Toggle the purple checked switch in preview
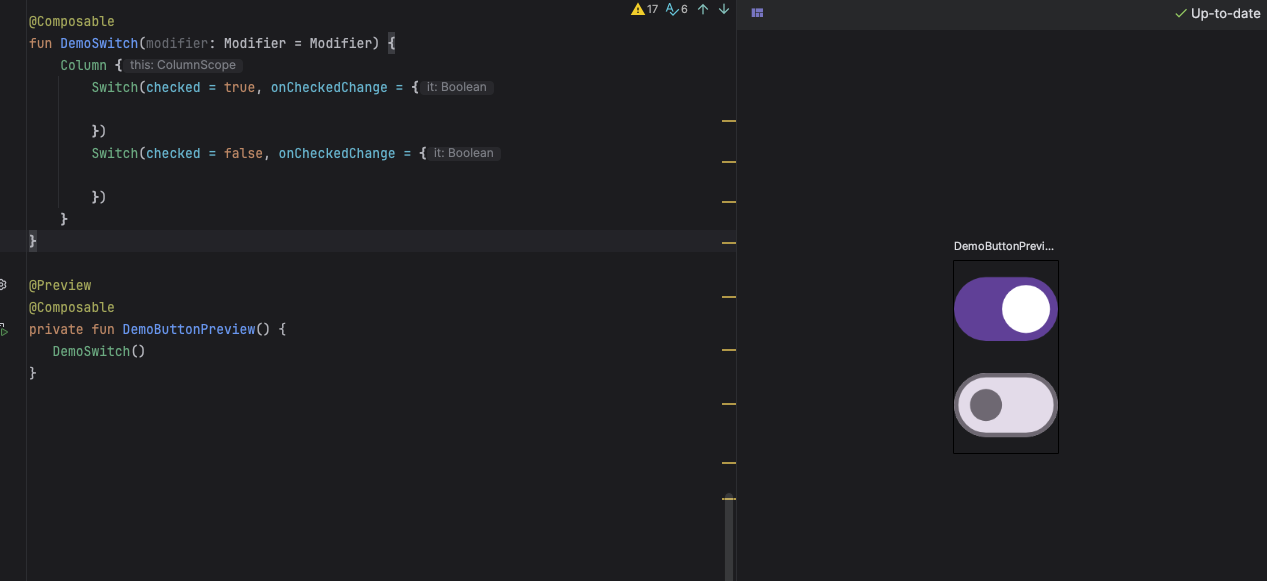1267x581 pixels. pyautogui.click(x=1005, y=309)
